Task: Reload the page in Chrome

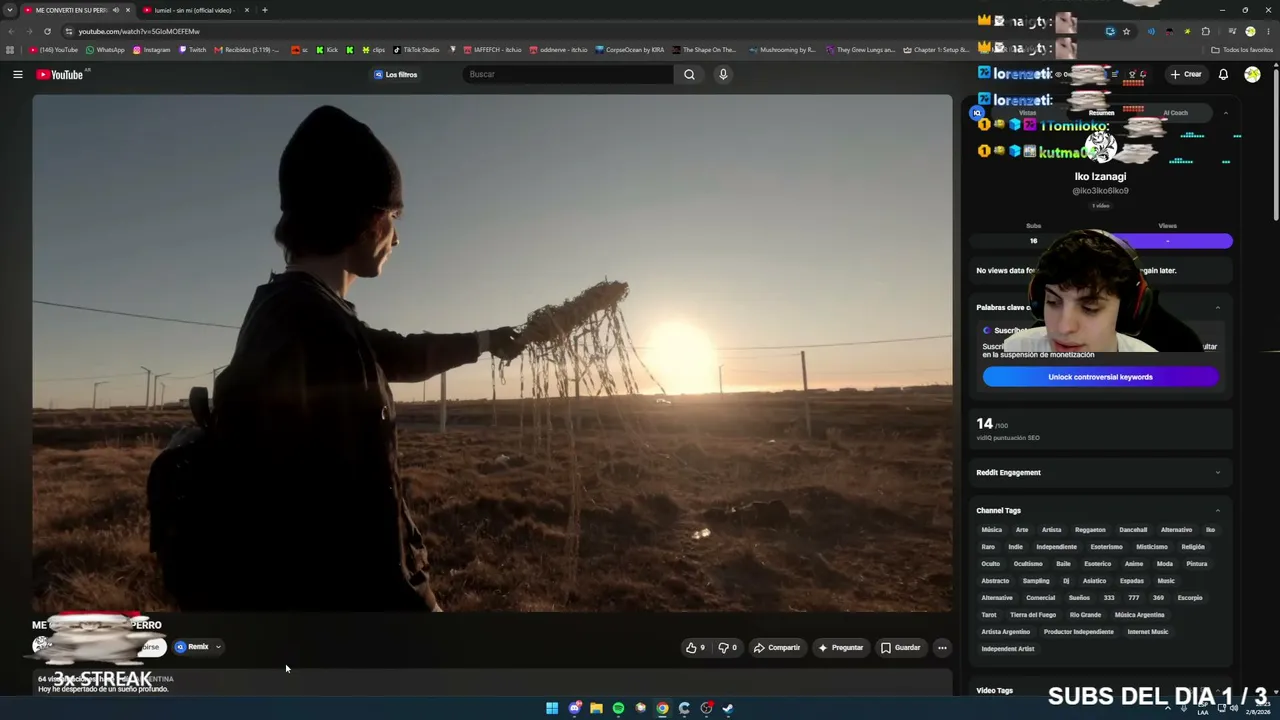Action: [x=47, y=31]
